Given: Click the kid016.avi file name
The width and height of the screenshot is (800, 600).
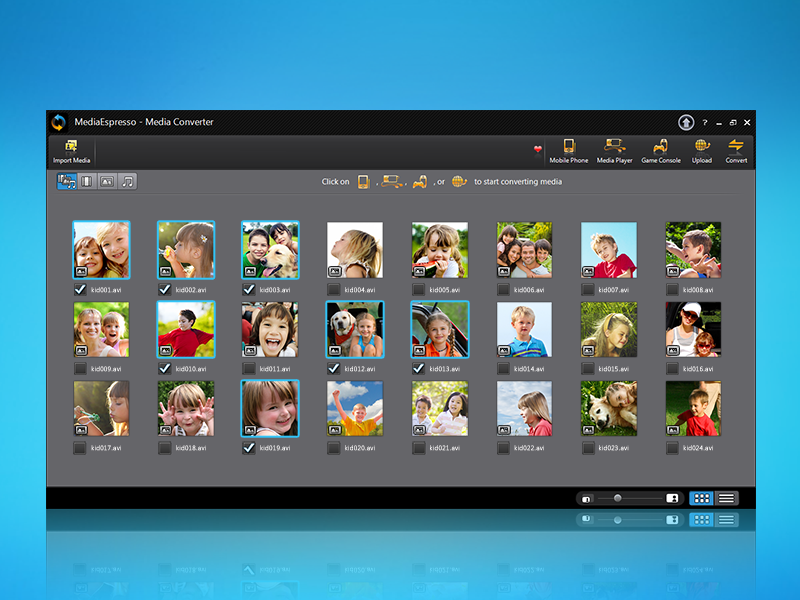Looking at the screenshot, I should coord(698,369).
